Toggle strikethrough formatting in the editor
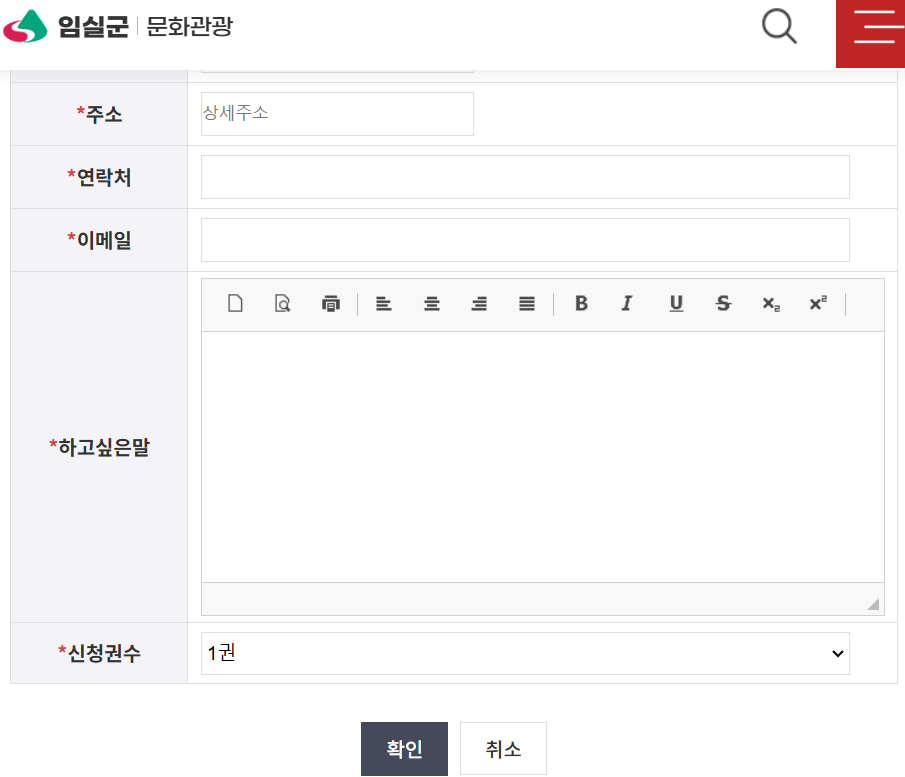 (x=723, y=304)
